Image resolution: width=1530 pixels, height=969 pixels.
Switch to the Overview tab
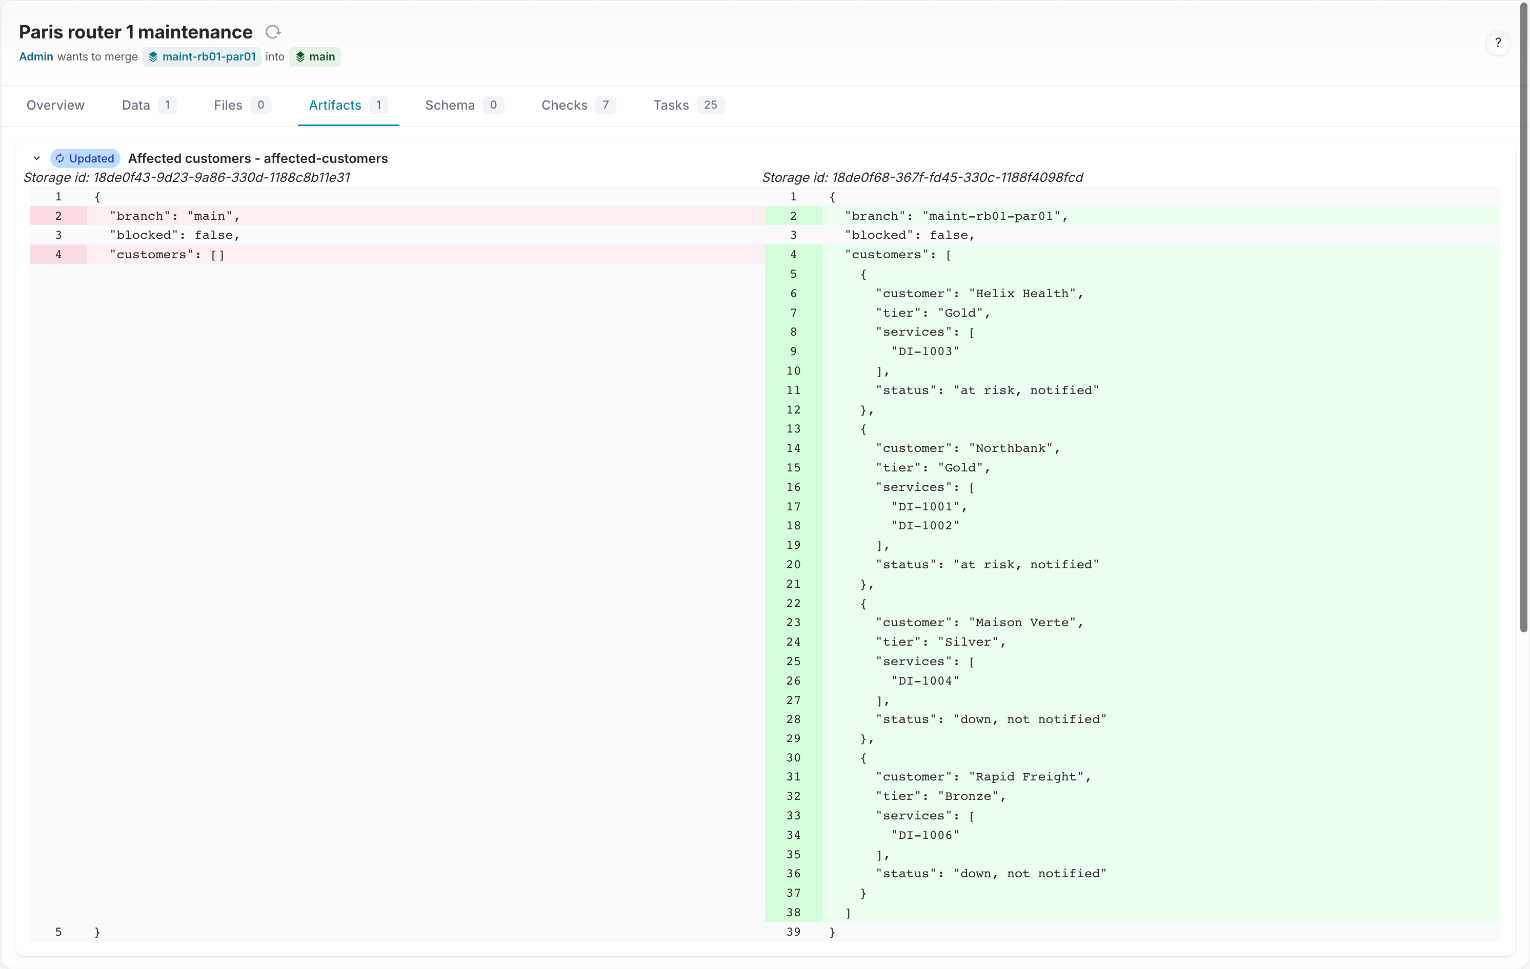click(x=56, y=105)
